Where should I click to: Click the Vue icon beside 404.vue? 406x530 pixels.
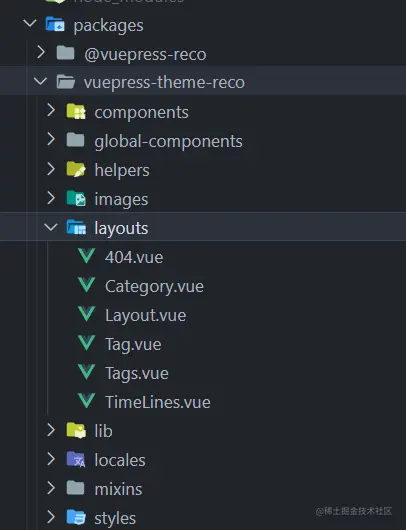coord(87,256)
